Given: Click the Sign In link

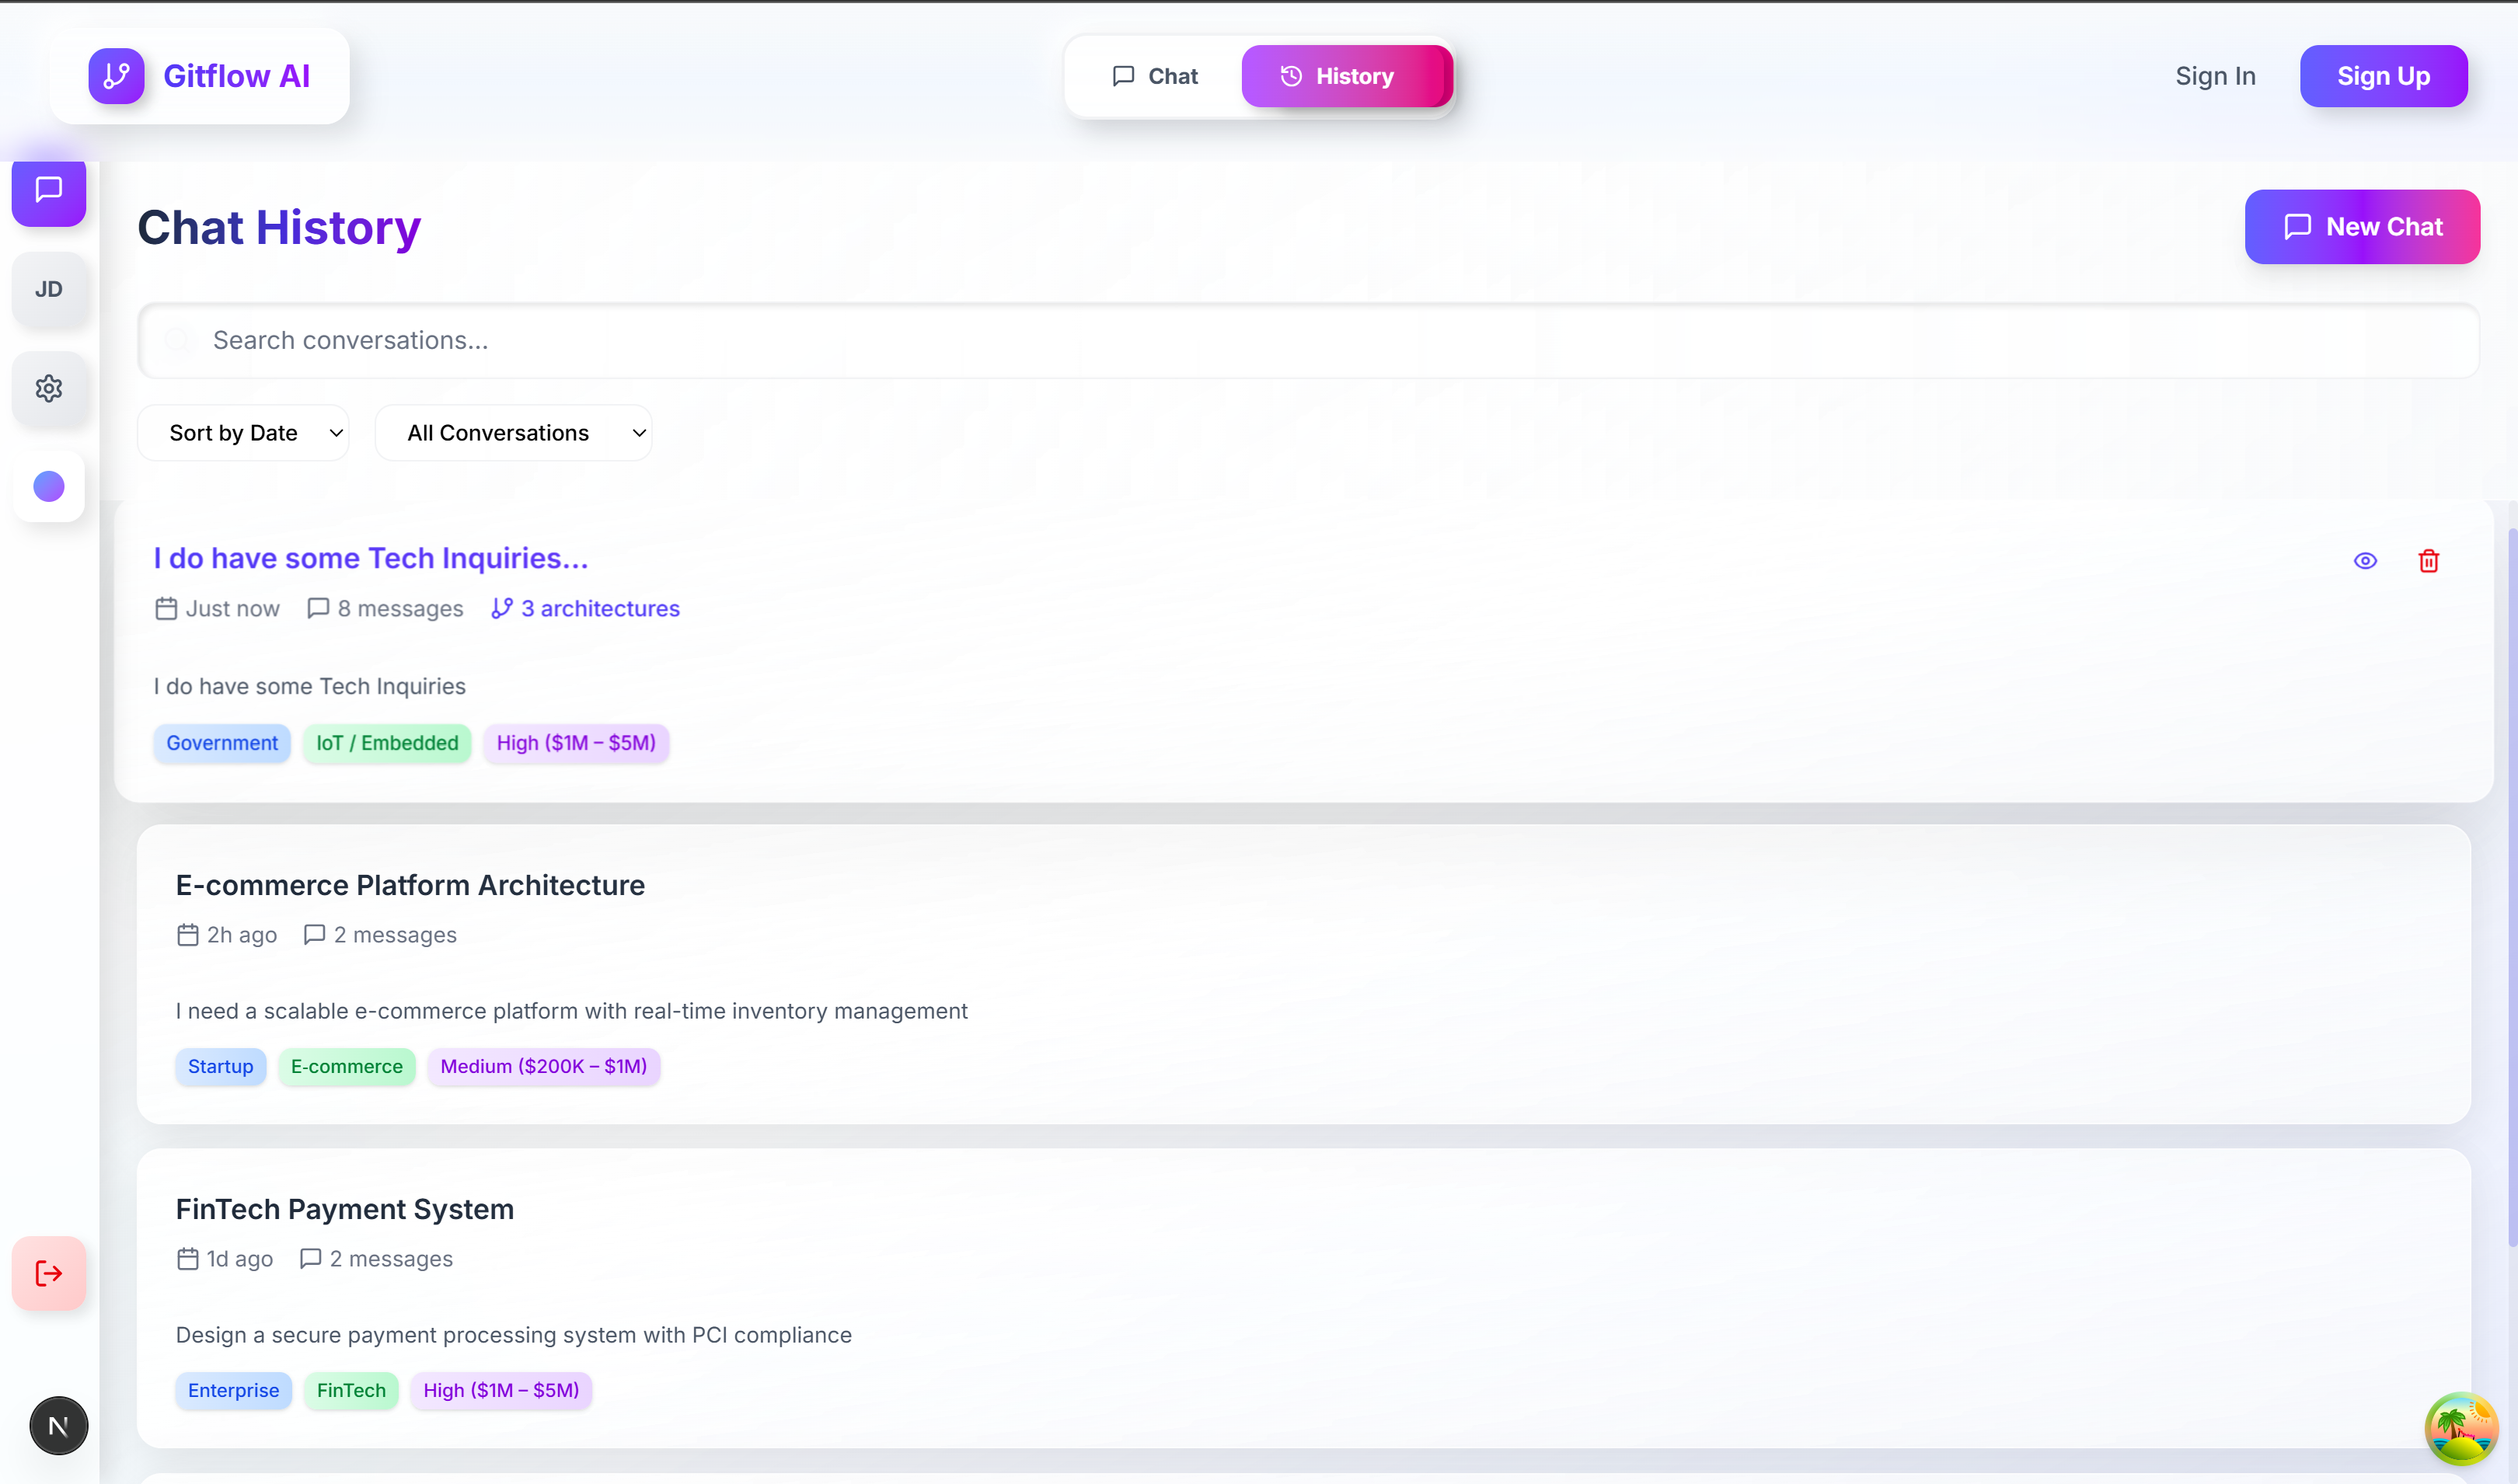Looking at the screenshot, I should point(2215,76).
